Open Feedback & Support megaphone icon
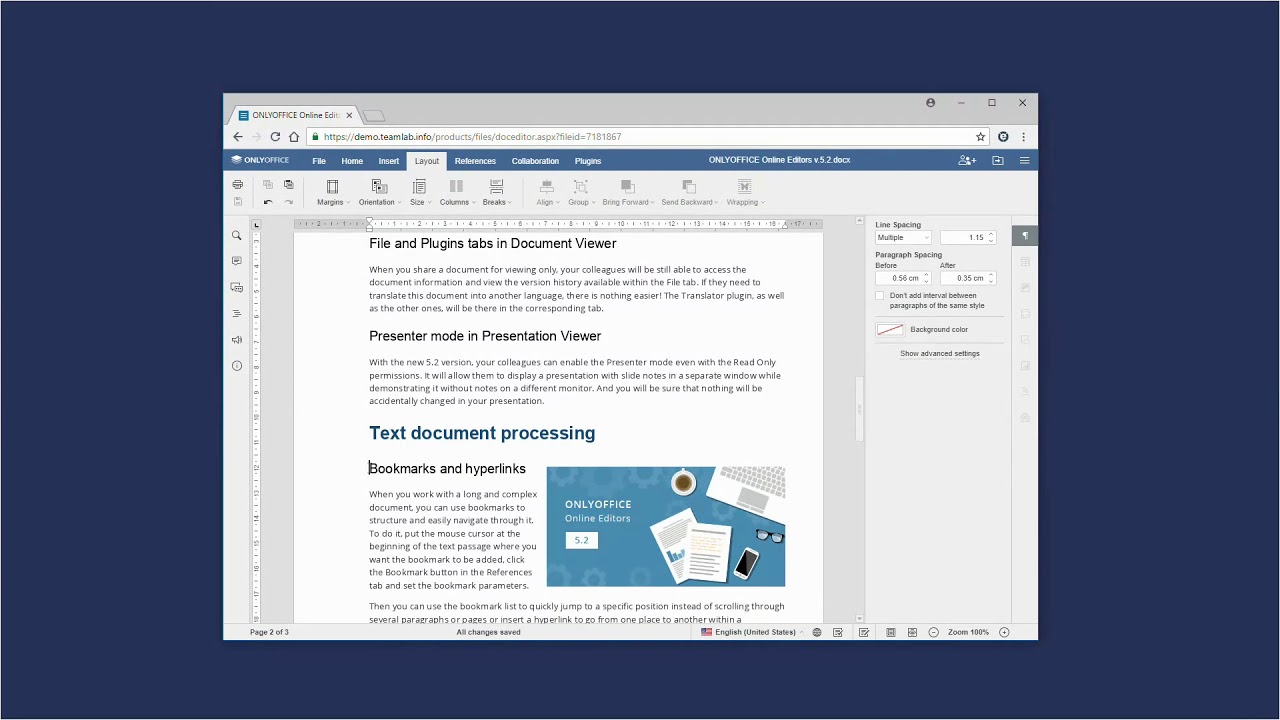This screenshot has height=720, width=1280. pyautogui.click(x=237, y=340)
